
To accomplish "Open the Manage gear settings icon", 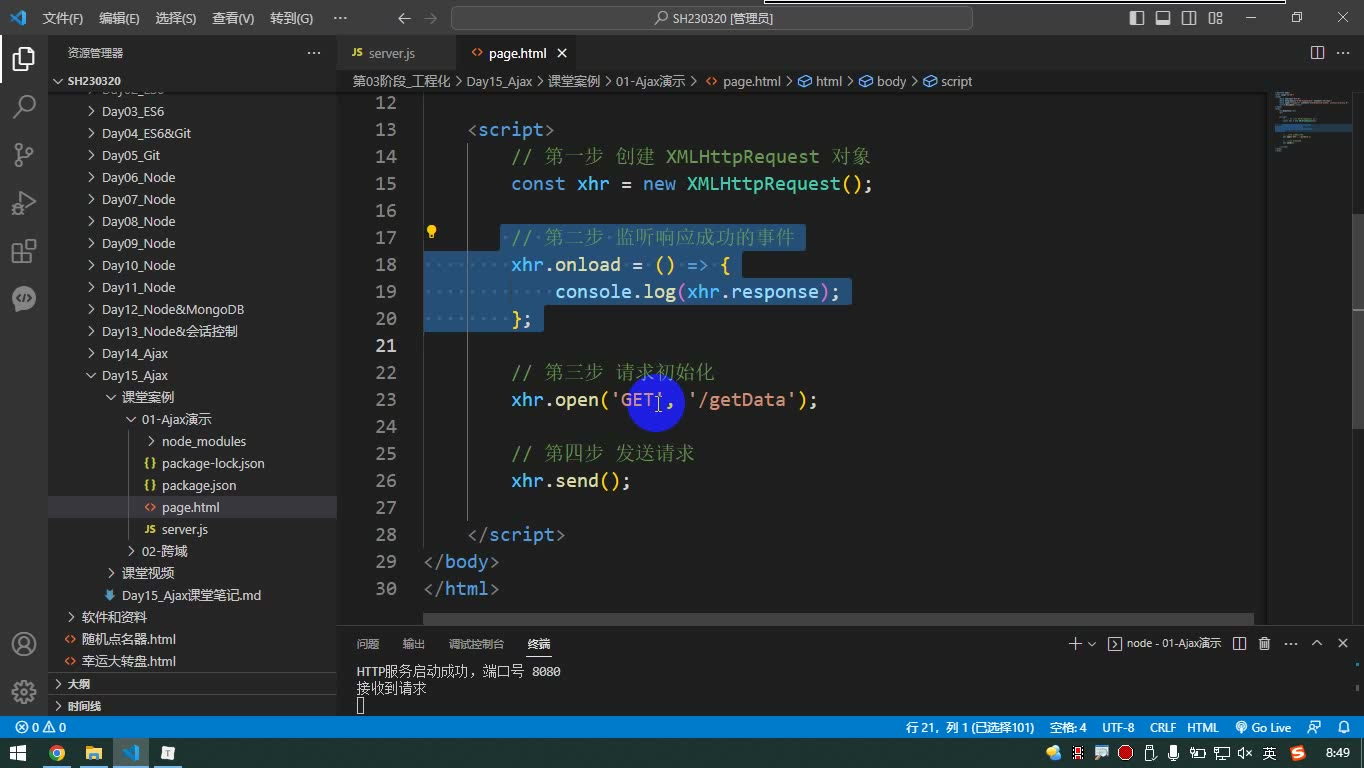I will click(x=24, y=692).
